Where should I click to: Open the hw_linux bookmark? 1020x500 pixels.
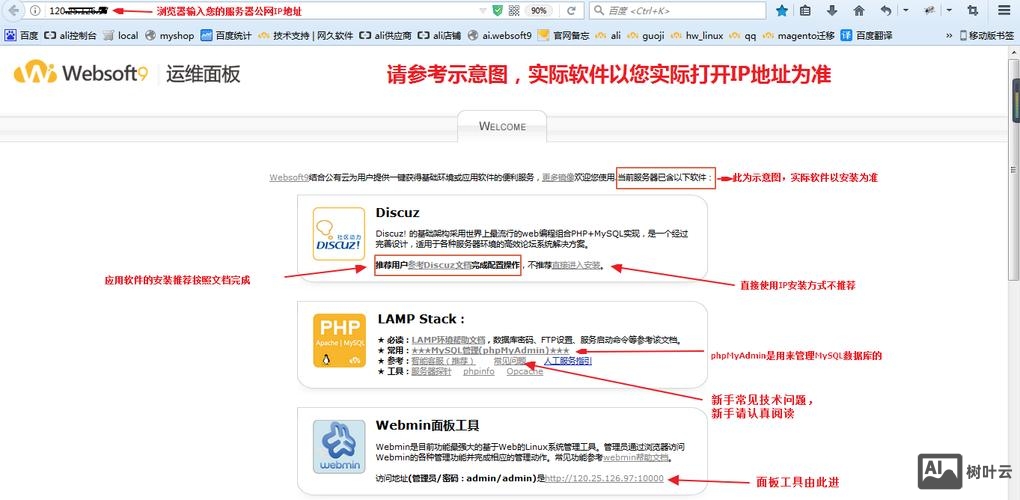[x=697, y=36]
